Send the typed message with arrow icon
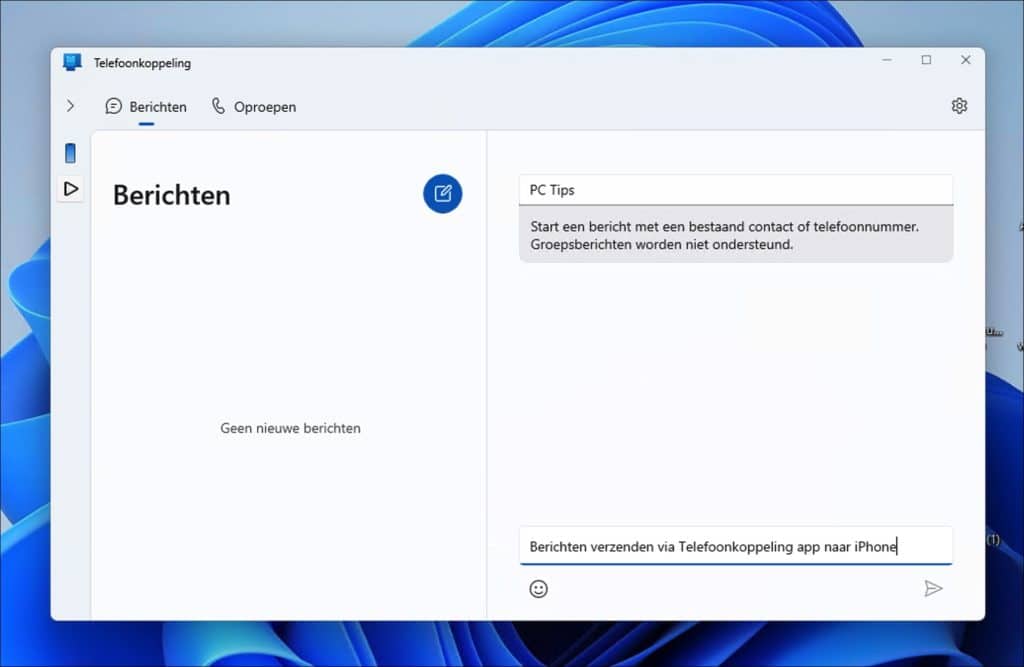Image resolution: width=1024 pixels, height=667 pixels. [933, 589]
